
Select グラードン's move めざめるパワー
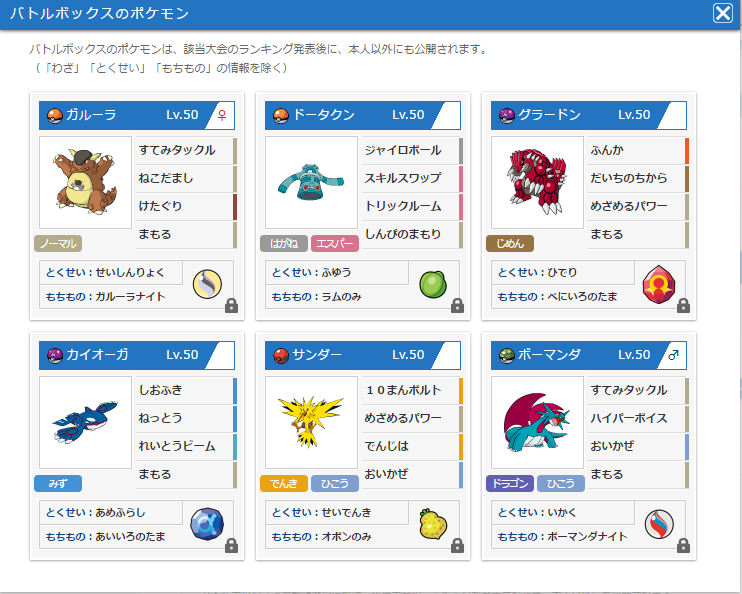tap(638, 206)
